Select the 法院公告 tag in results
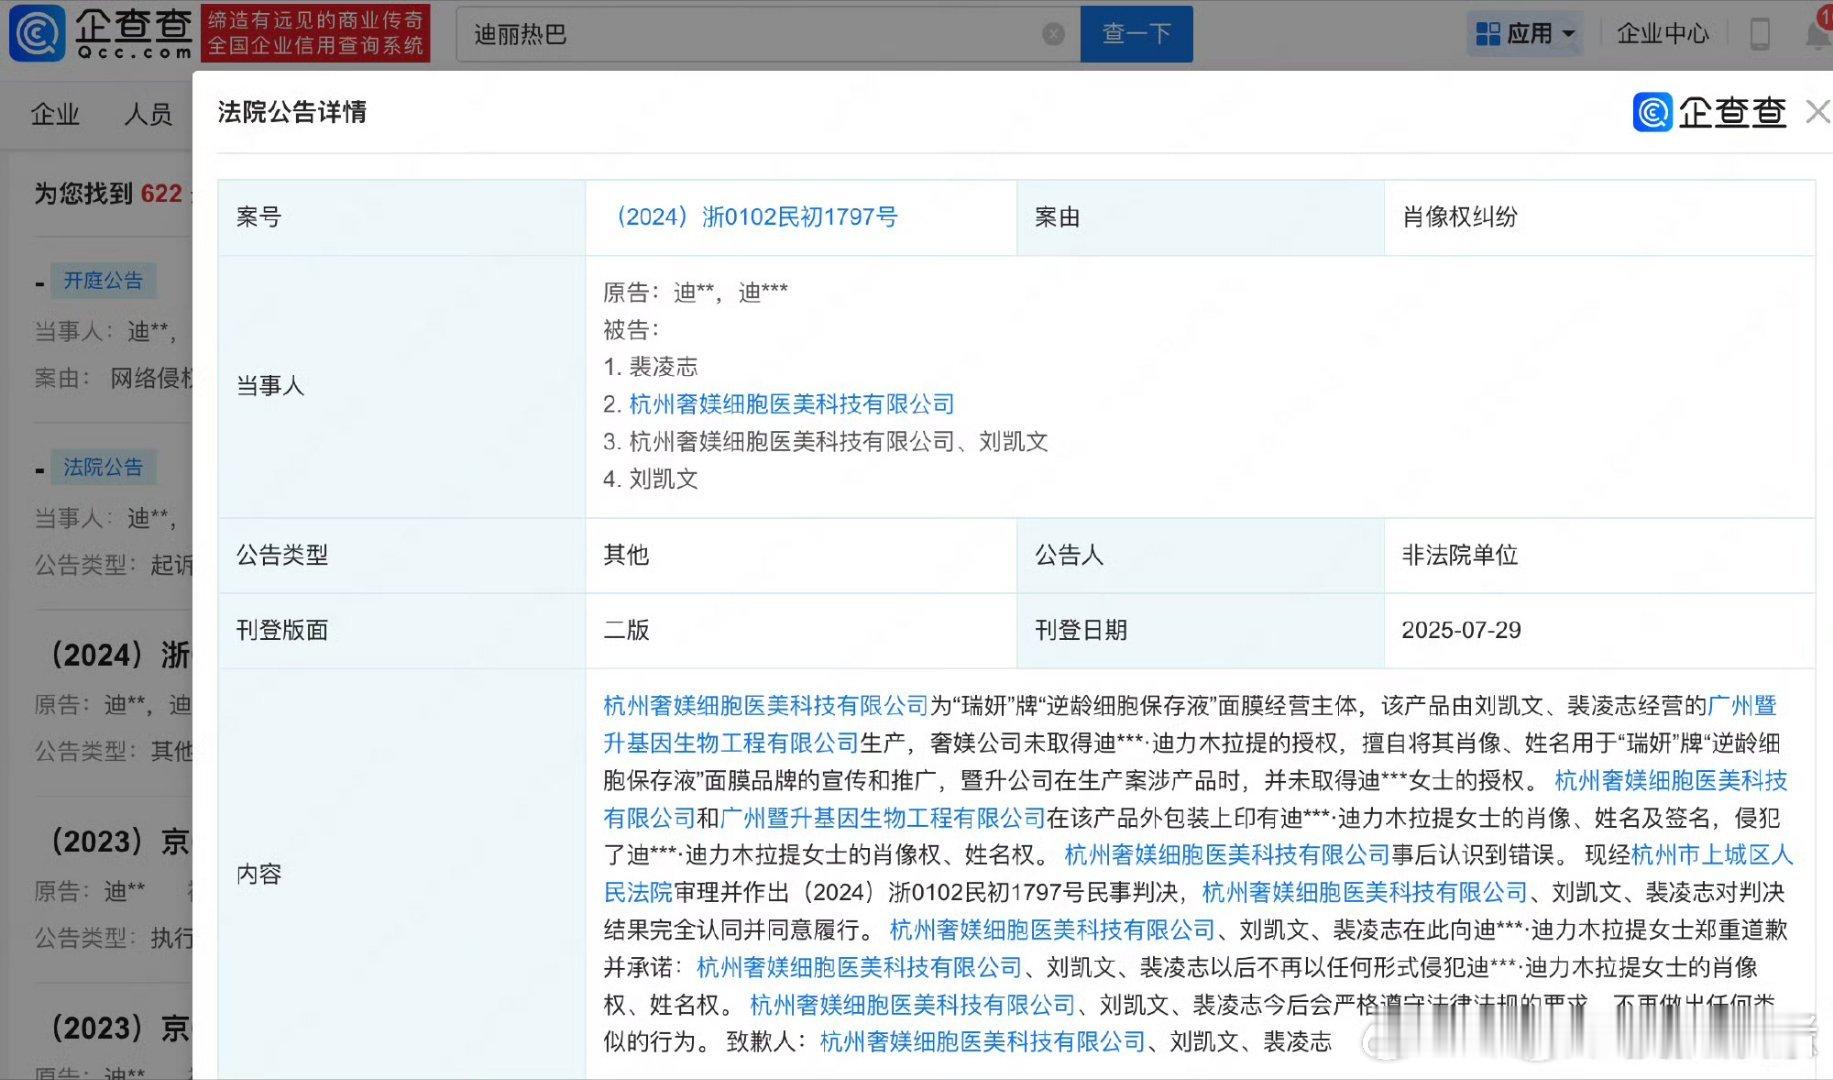The width and height of the screenshot is (1833, 1080). point(103,467)
